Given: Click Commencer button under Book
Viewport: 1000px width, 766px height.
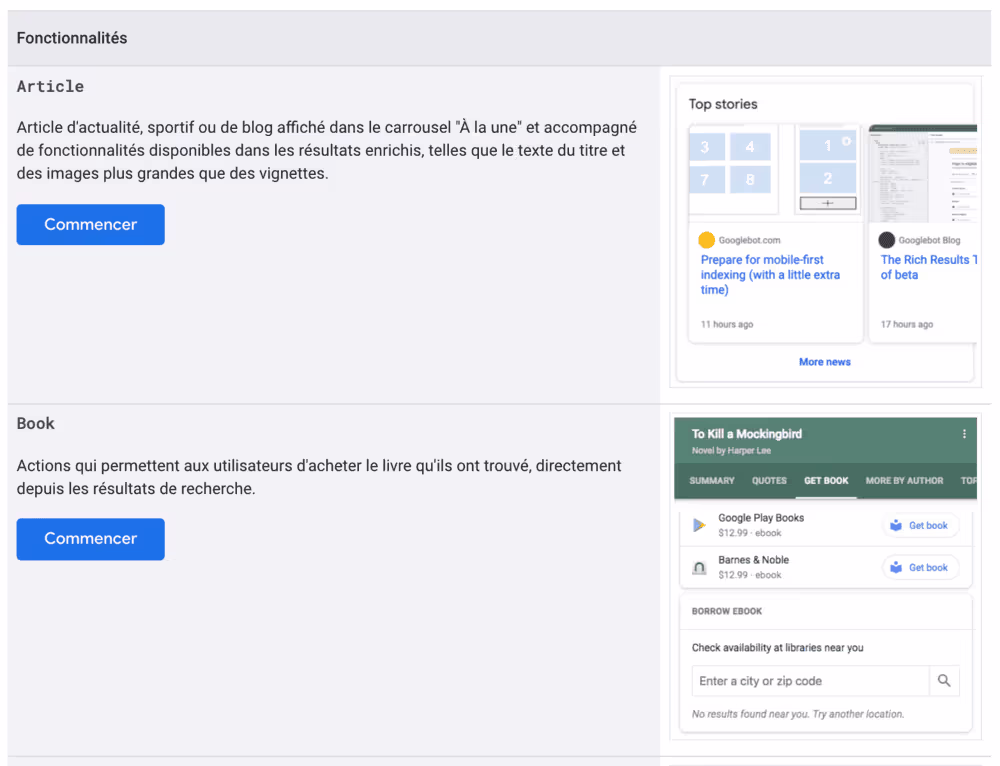Looking at the screenshot, I should click(91, 539).
